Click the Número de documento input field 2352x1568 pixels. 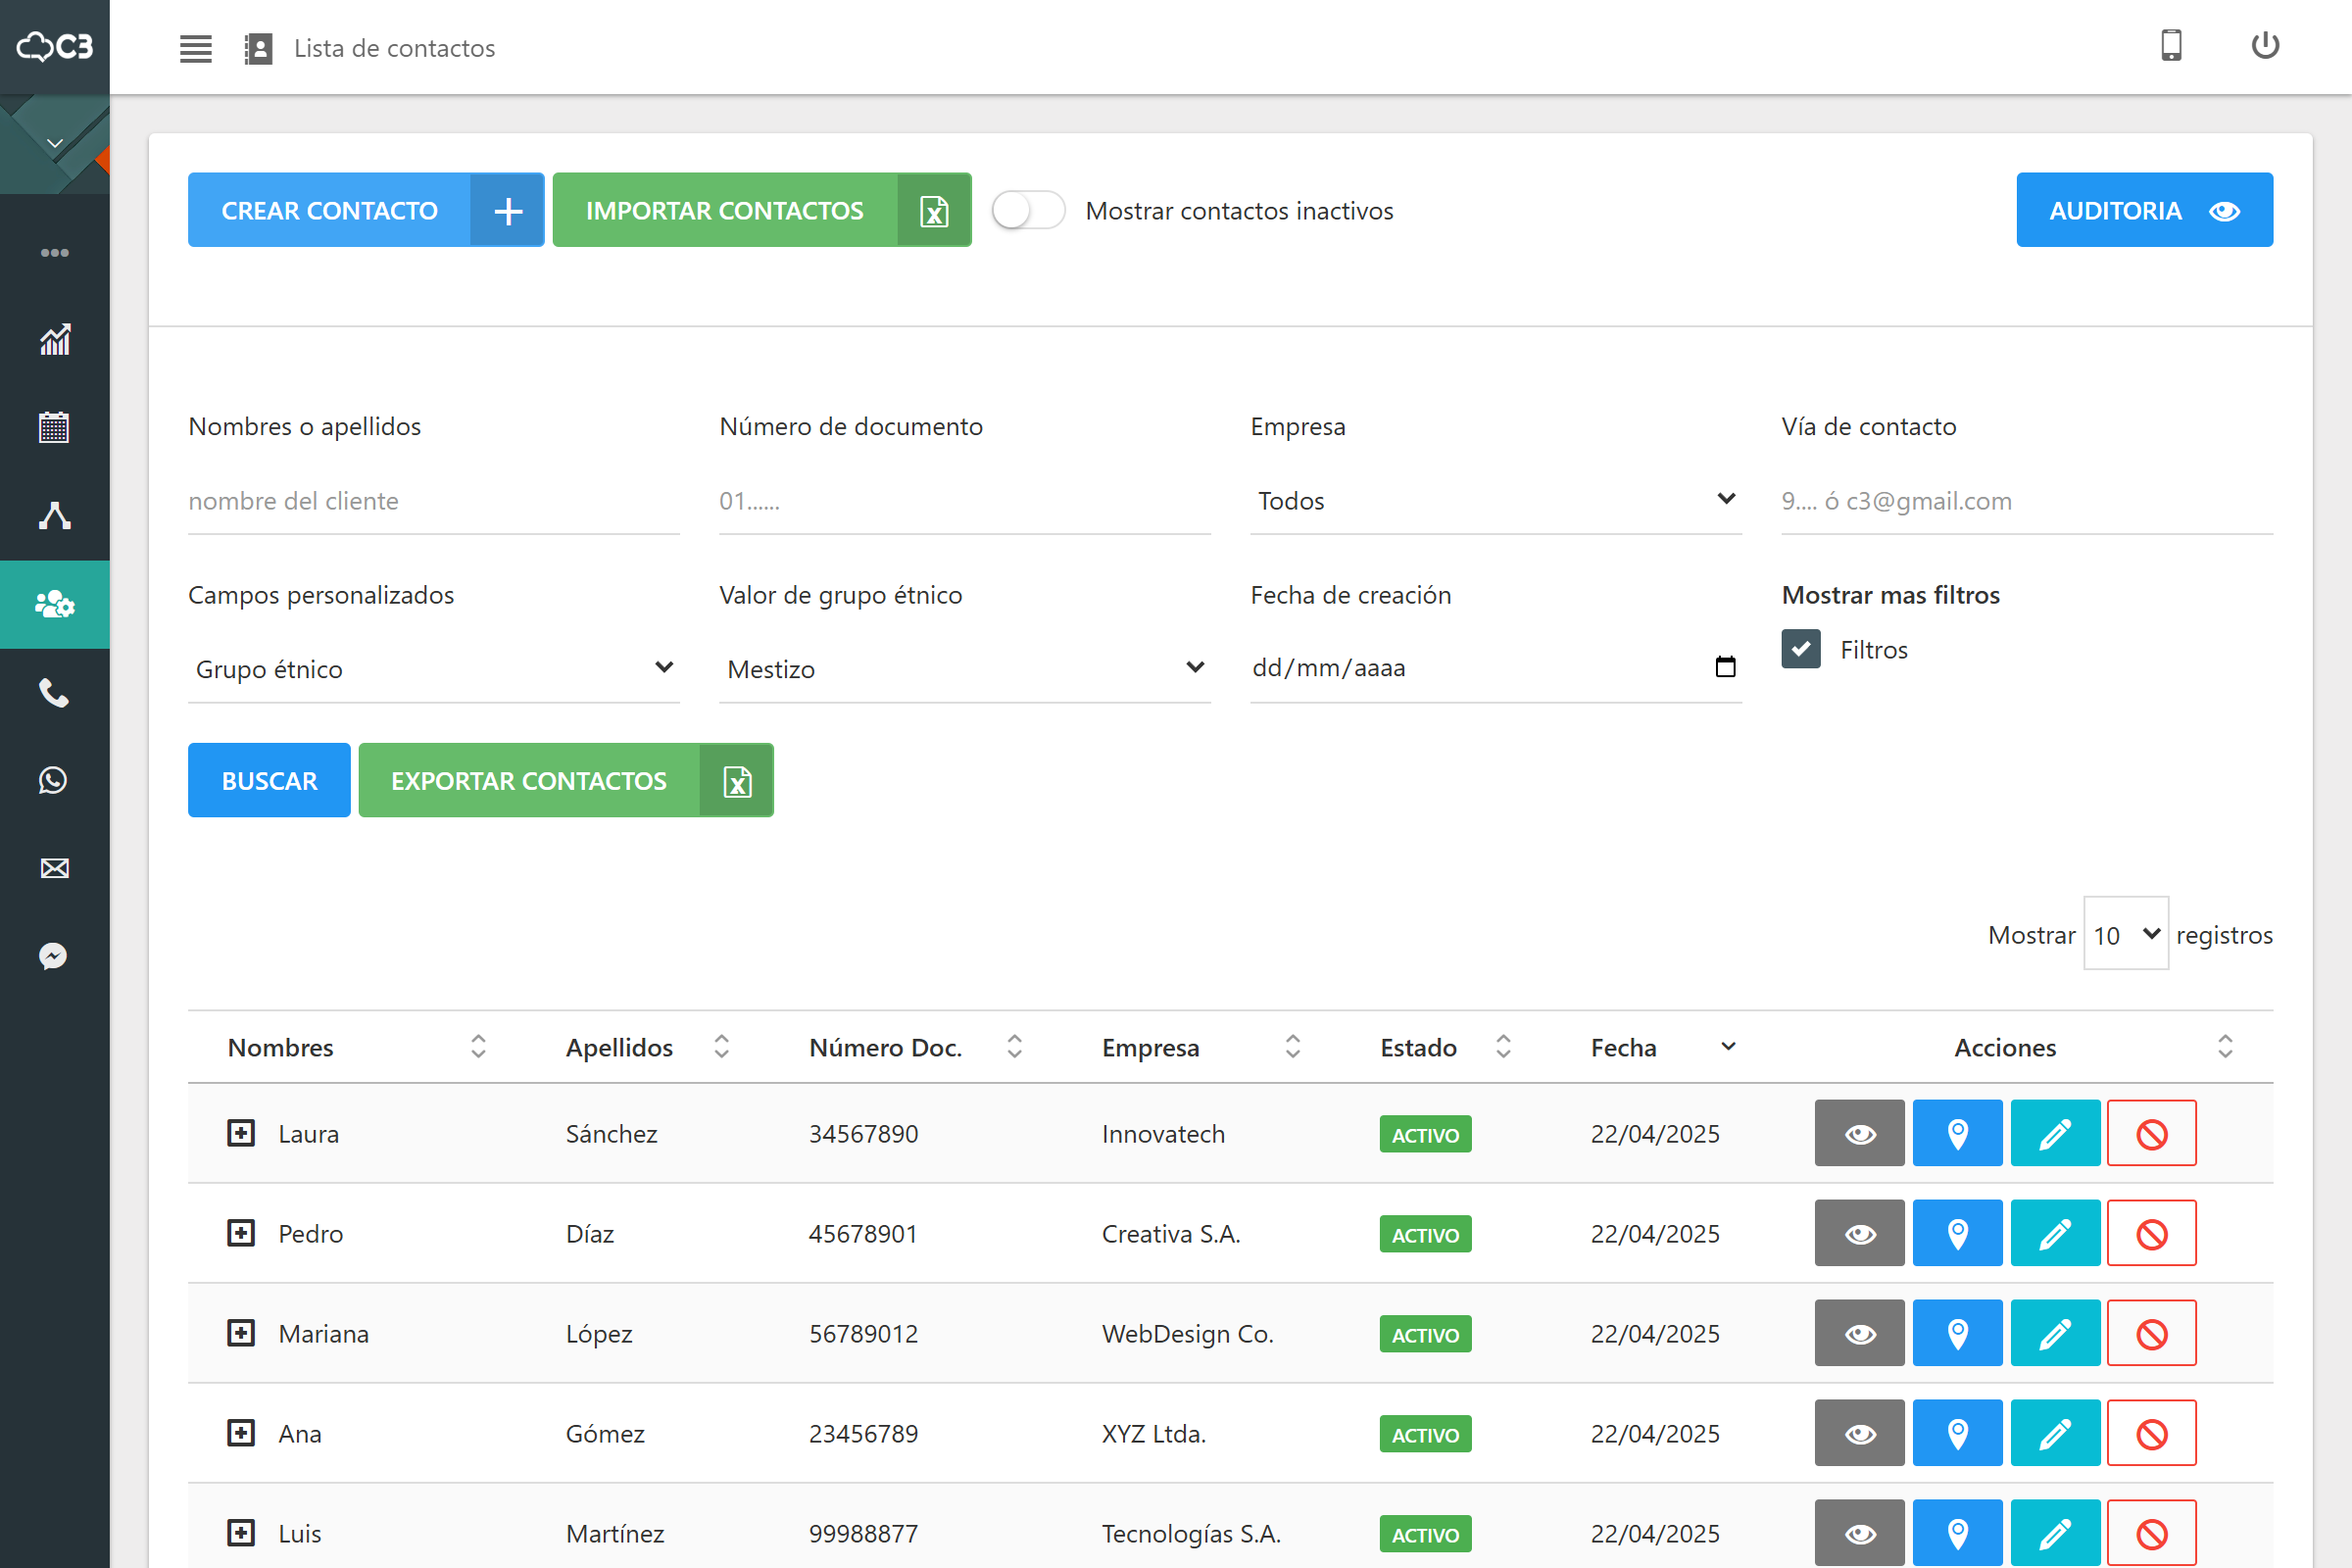pyautogui.click(x=965, y=501)
